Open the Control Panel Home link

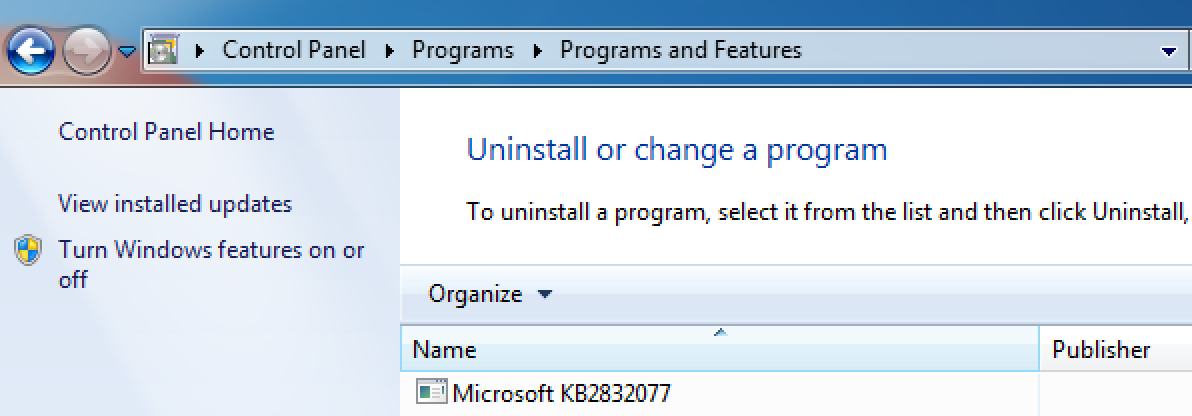point(166,132)
